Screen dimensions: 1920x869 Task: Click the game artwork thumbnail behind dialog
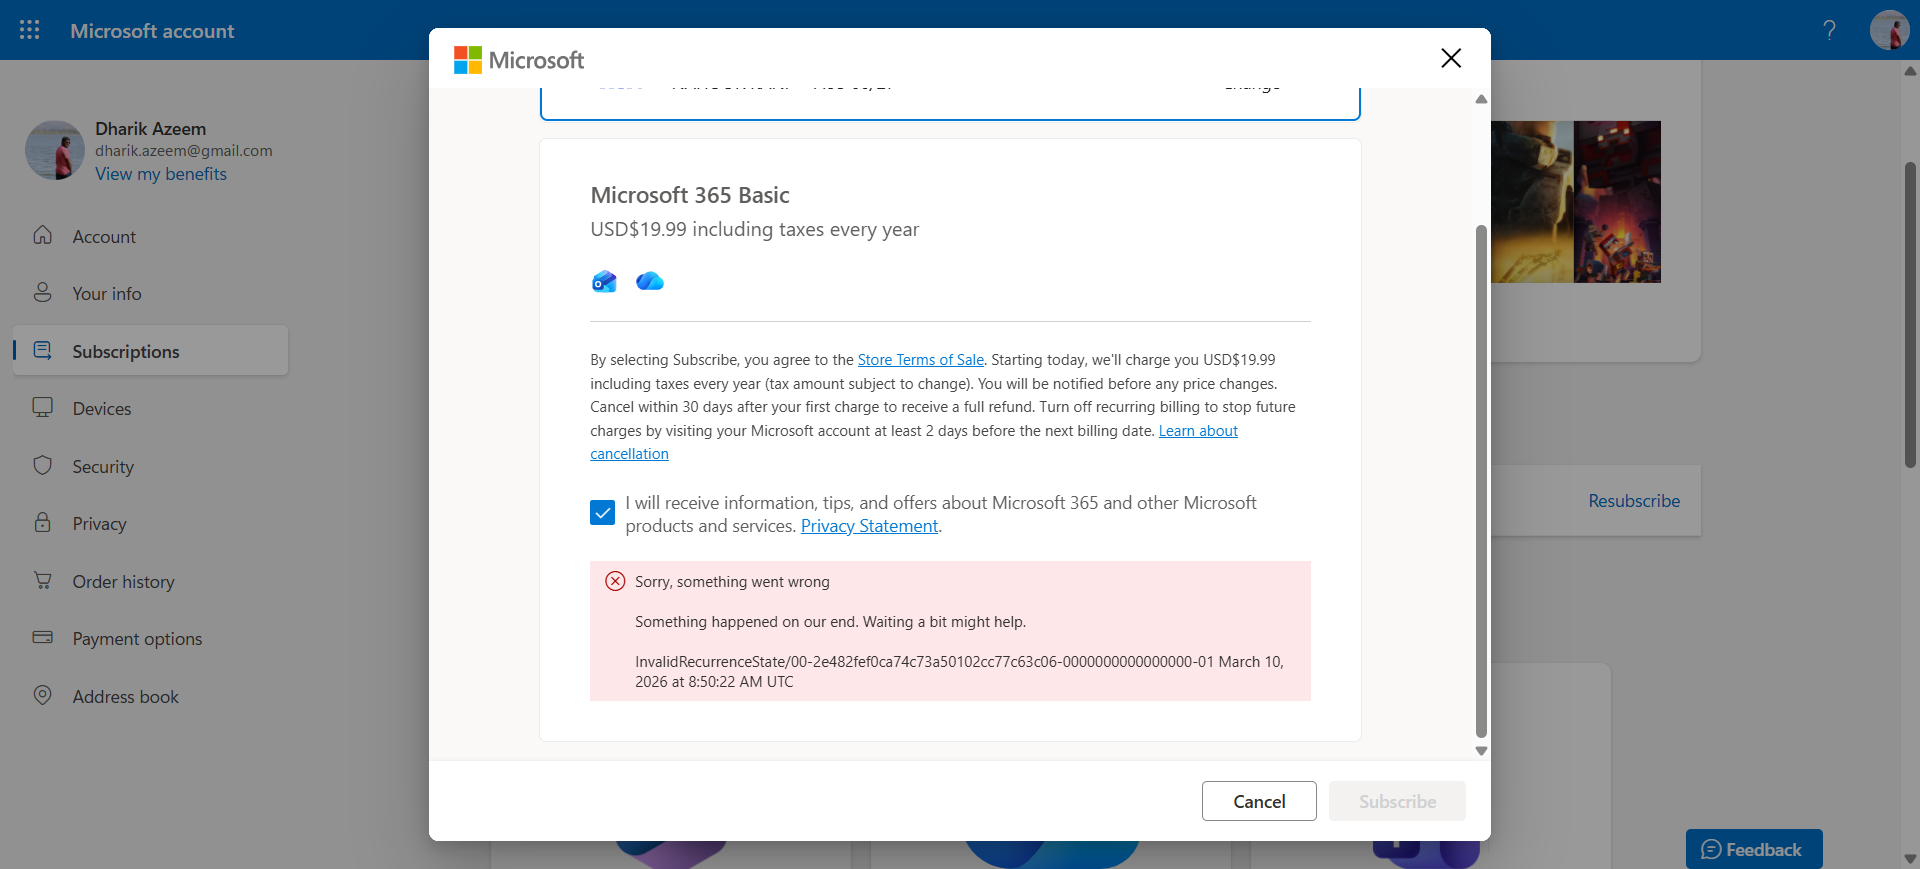(1576, 202)
